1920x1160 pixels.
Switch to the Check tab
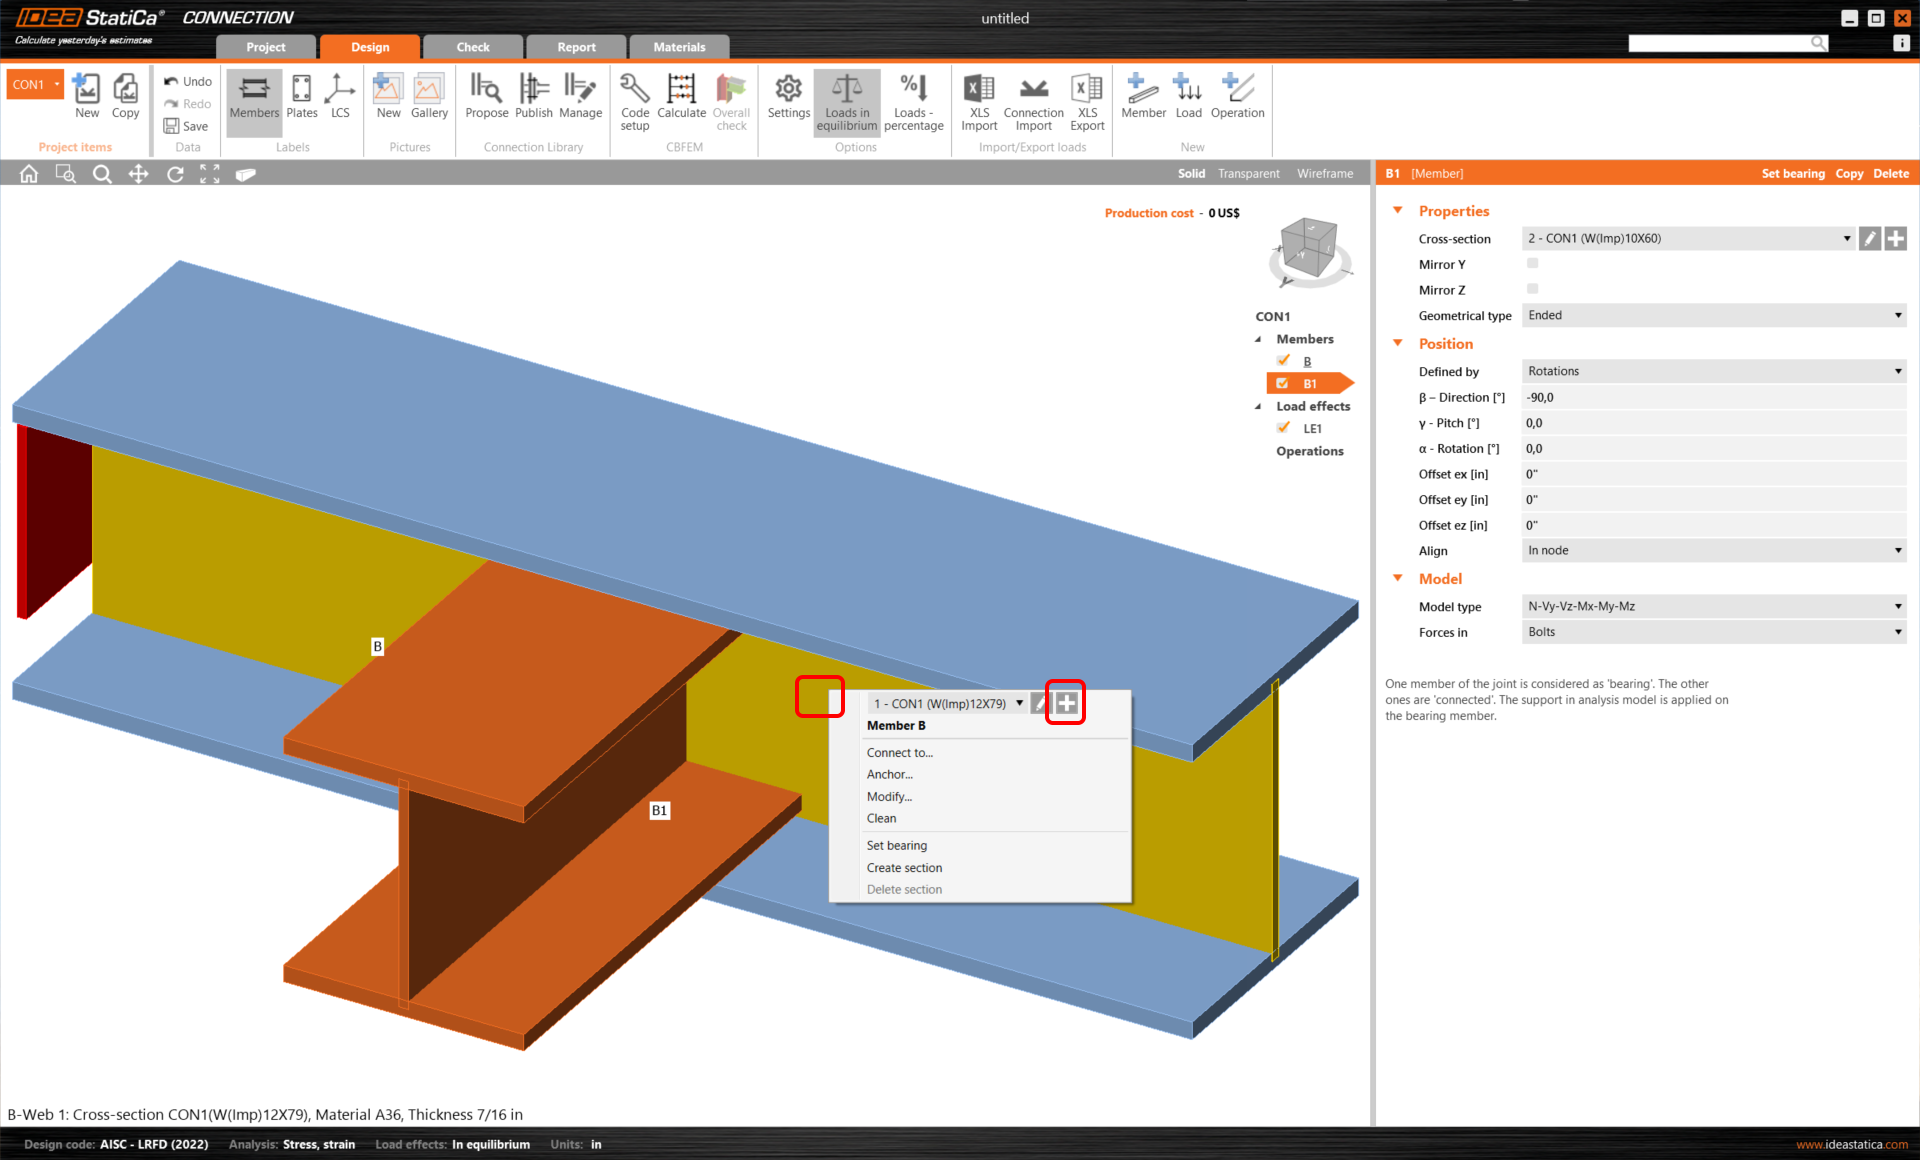(x=473, y=47)
